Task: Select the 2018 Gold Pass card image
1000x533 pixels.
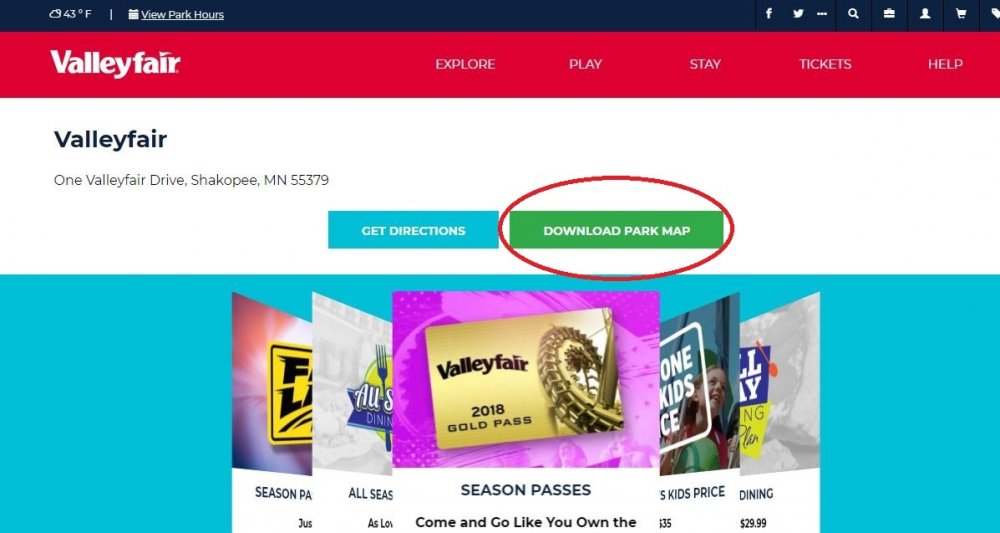Action: (526, 379)
